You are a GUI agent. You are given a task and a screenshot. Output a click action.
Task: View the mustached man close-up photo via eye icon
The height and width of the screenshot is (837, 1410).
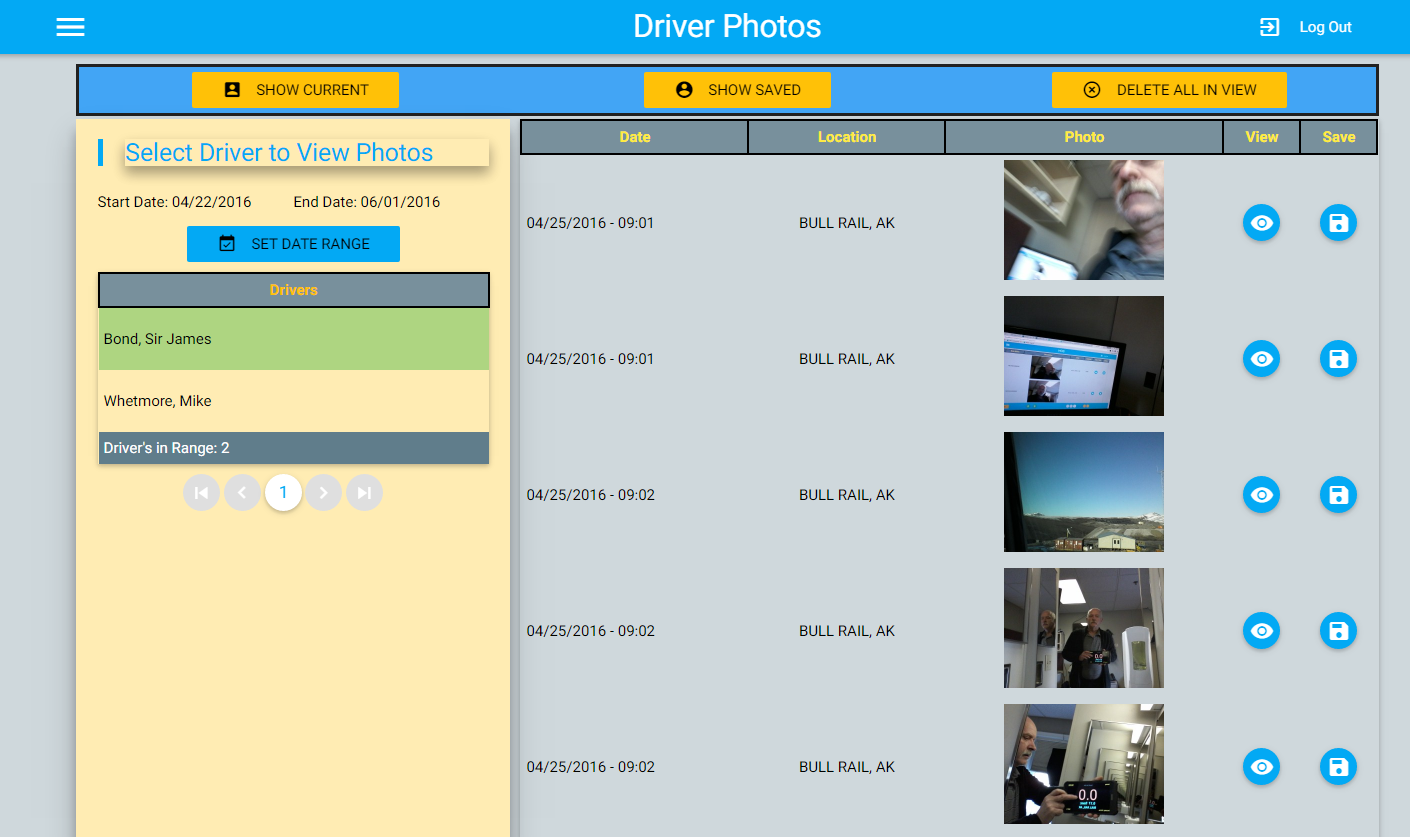pyautogui.click(x=1261, y=223)
